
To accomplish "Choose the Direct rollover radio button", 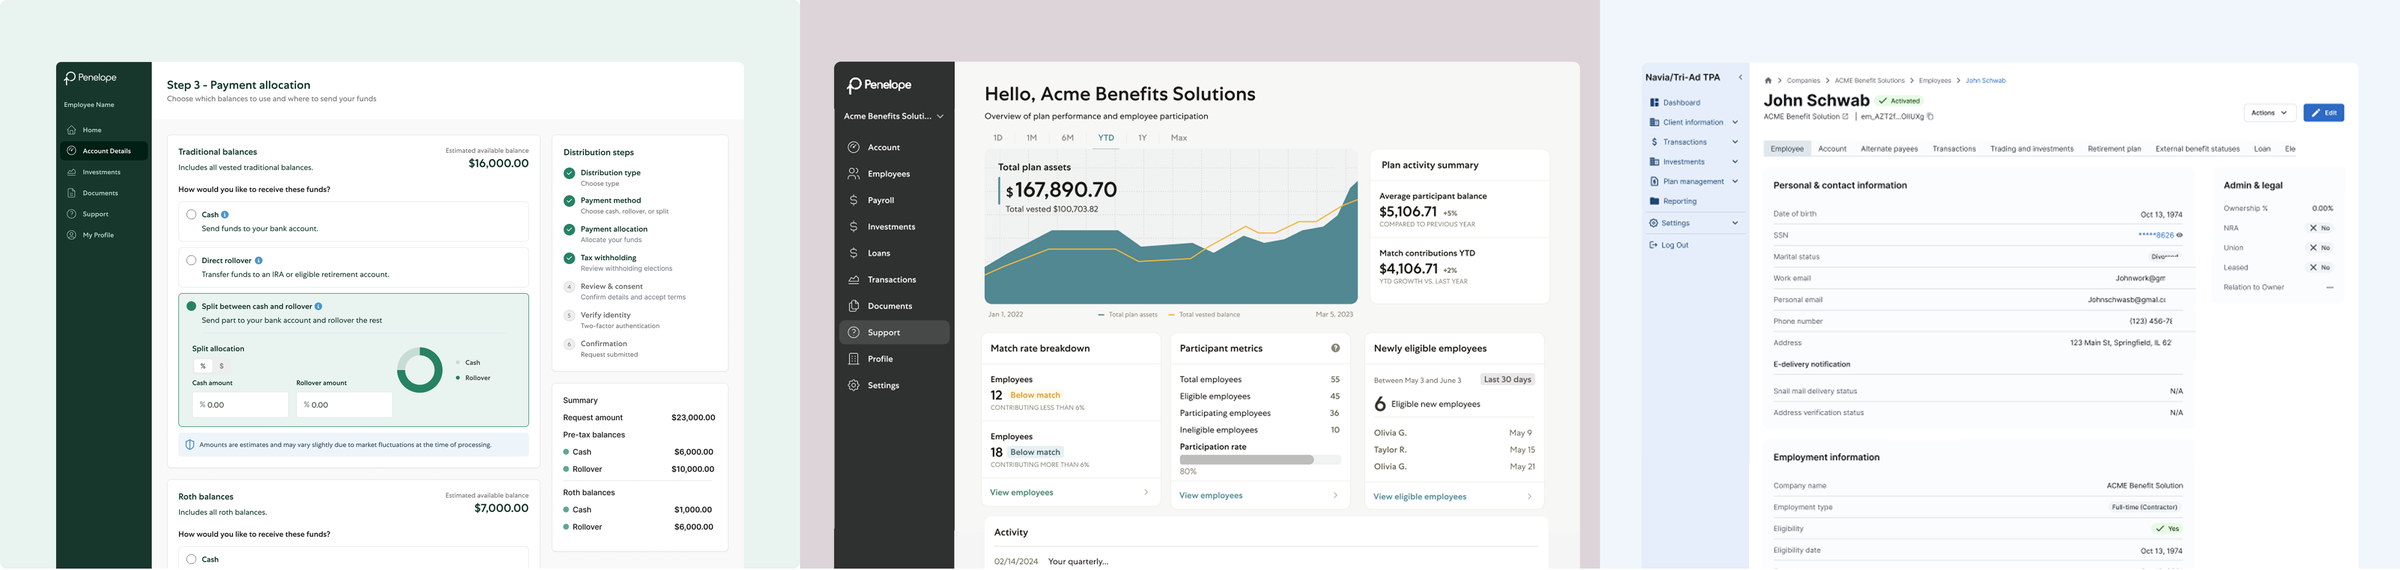I will pos(191,260).
